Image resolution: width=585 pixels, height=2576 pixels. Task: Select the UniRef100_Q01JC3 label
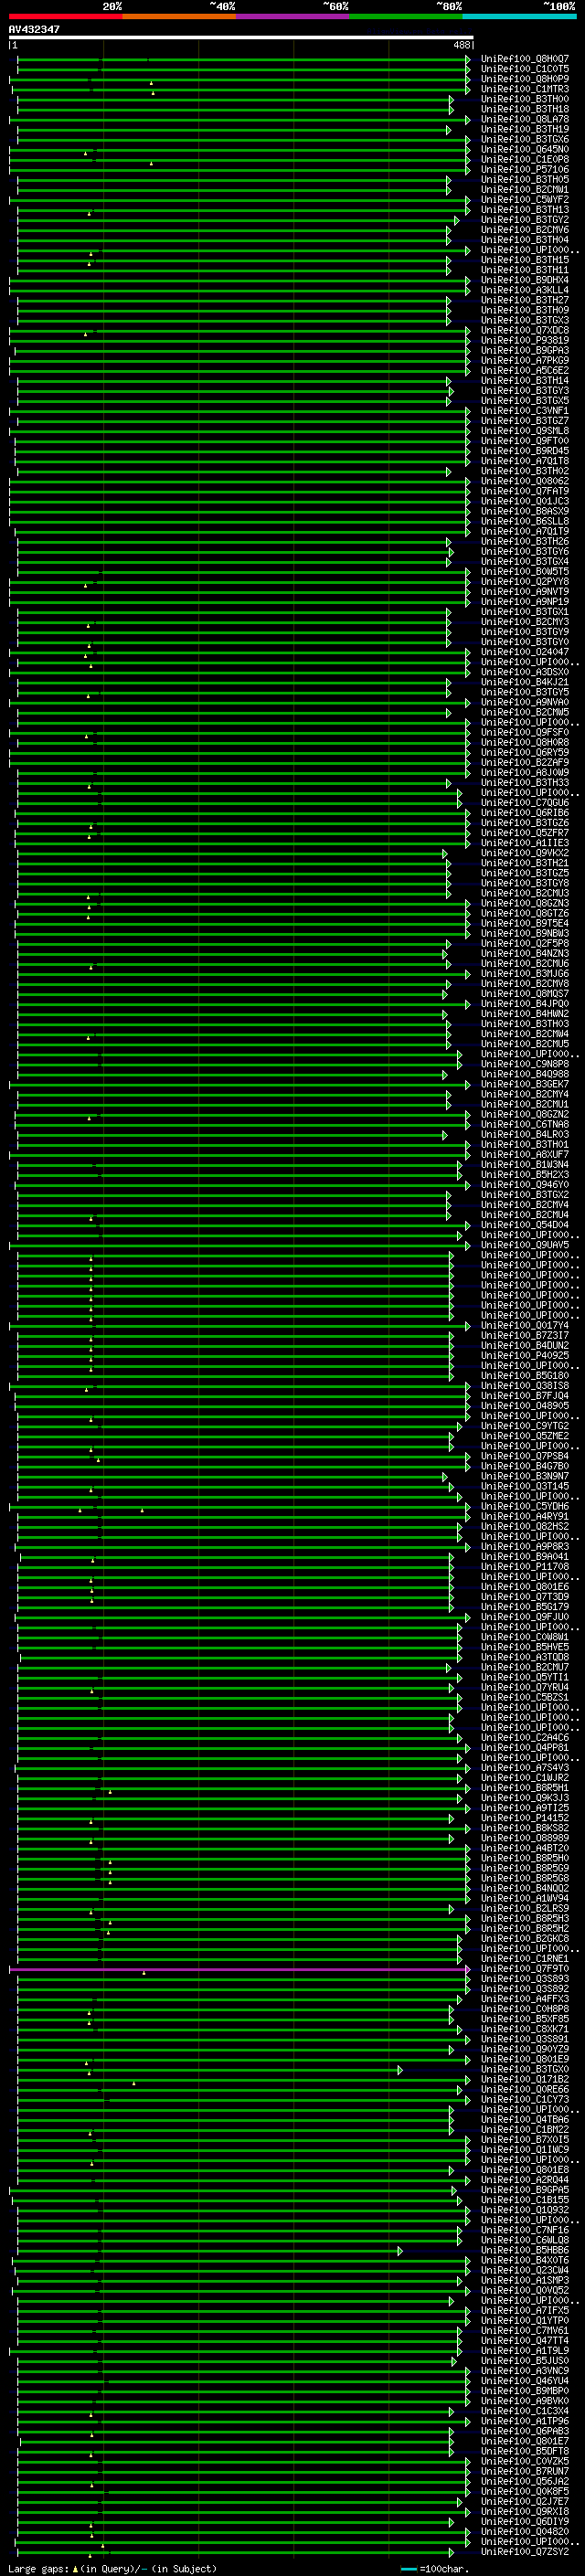click(525, 501)
